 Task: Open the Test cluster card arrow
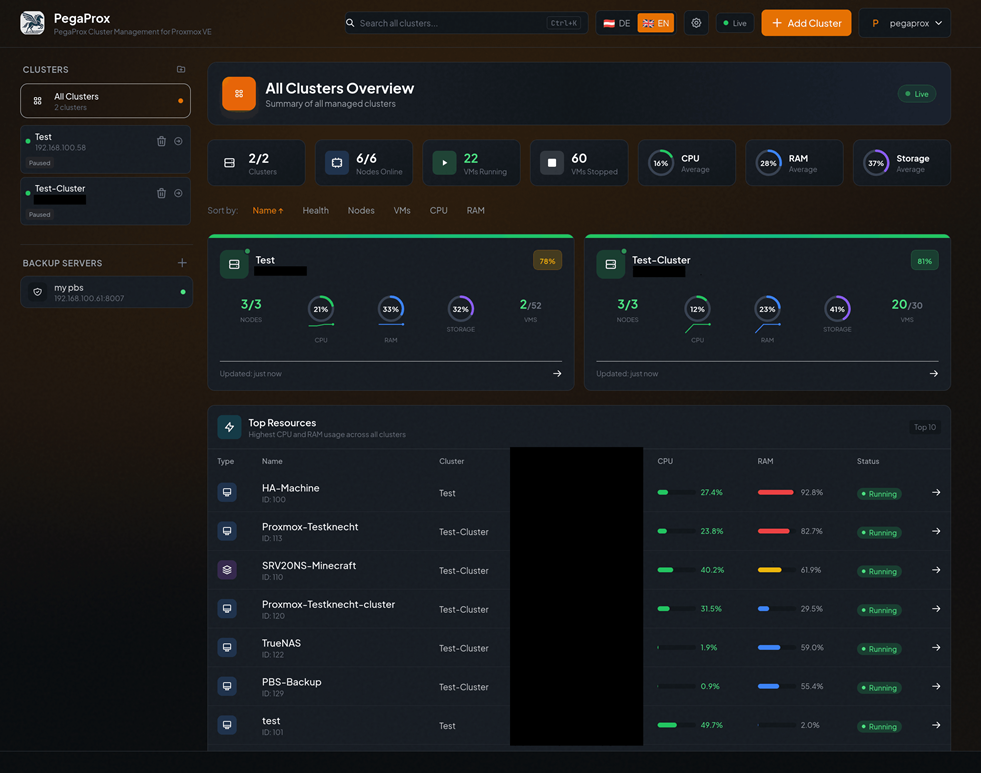[557, 373]
